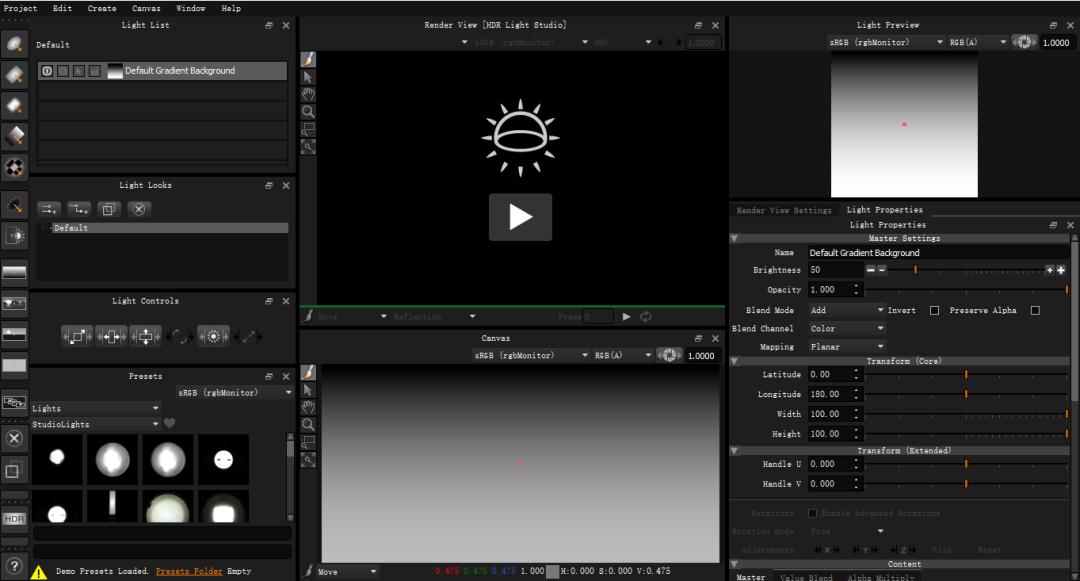Click the help question mark icon

14,566
